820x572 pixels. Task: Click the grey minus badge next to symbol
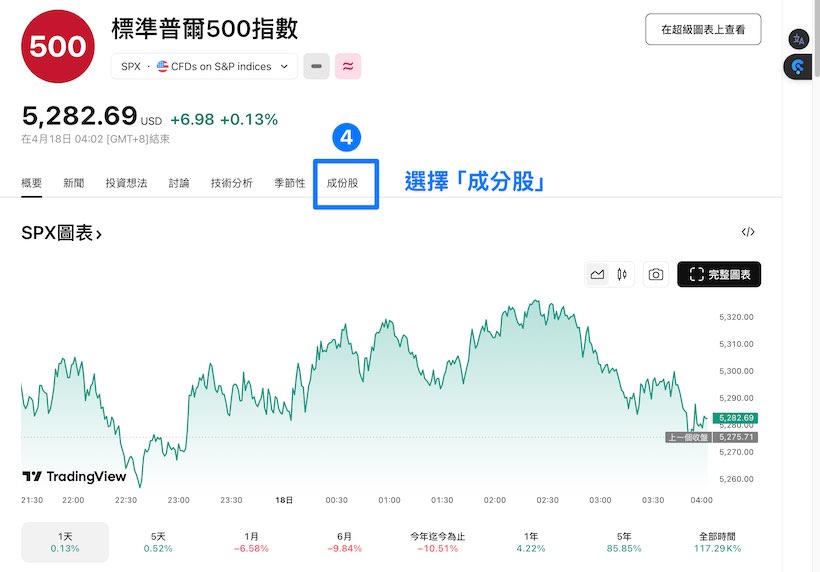tap(316, 66)
